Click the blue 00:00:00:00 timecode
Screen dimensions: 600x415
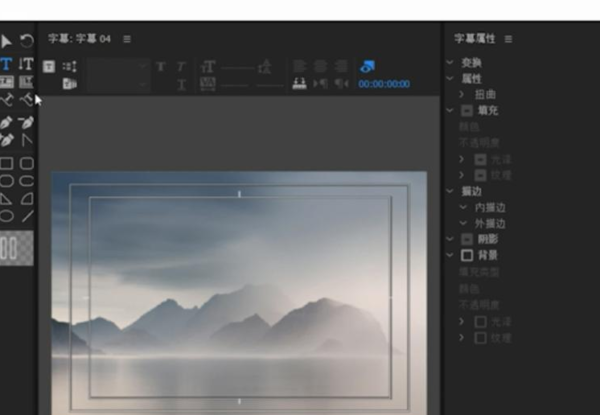(384, 84)
